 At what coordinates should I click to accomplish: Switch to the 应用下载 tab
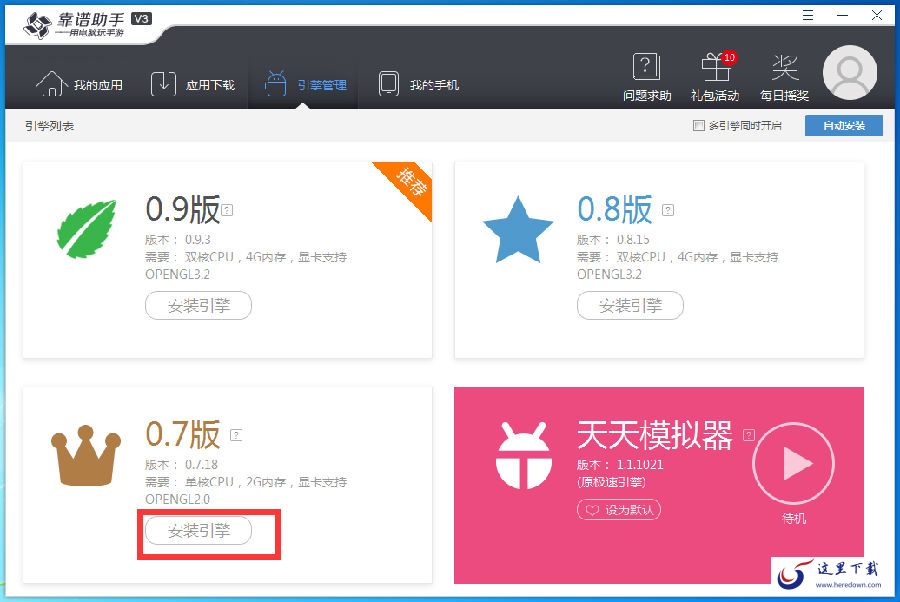click(193, 84)
